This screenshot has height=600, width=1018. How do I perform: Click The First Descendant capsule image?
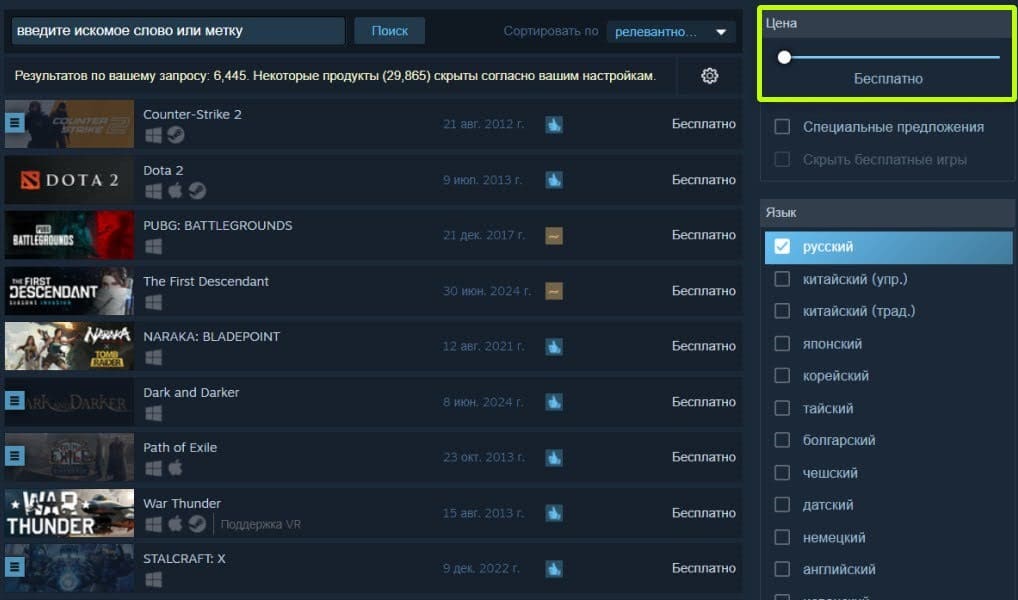pyautogui.click(x=69, y=291)
